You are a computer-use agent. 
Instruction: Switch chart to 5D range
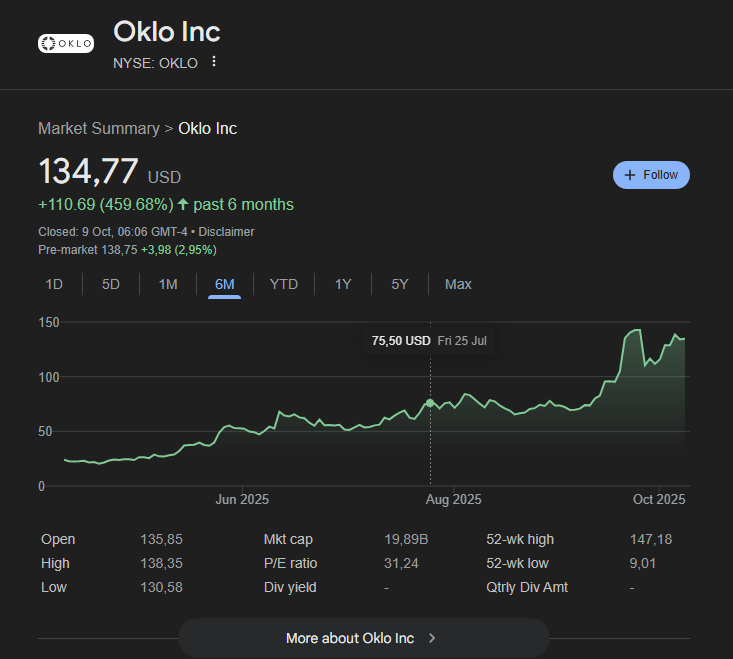111,284
